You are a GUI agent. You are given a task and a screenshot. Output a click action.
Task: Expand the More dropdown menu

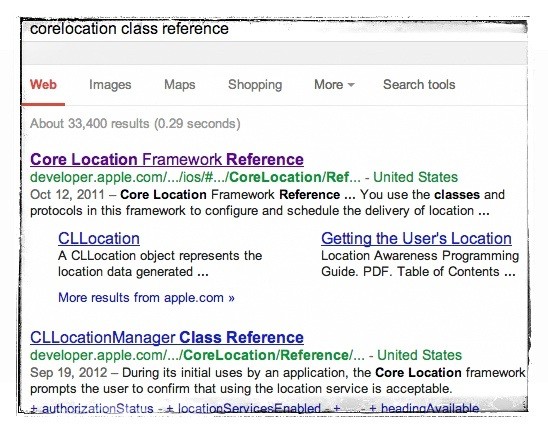point(334,85)
